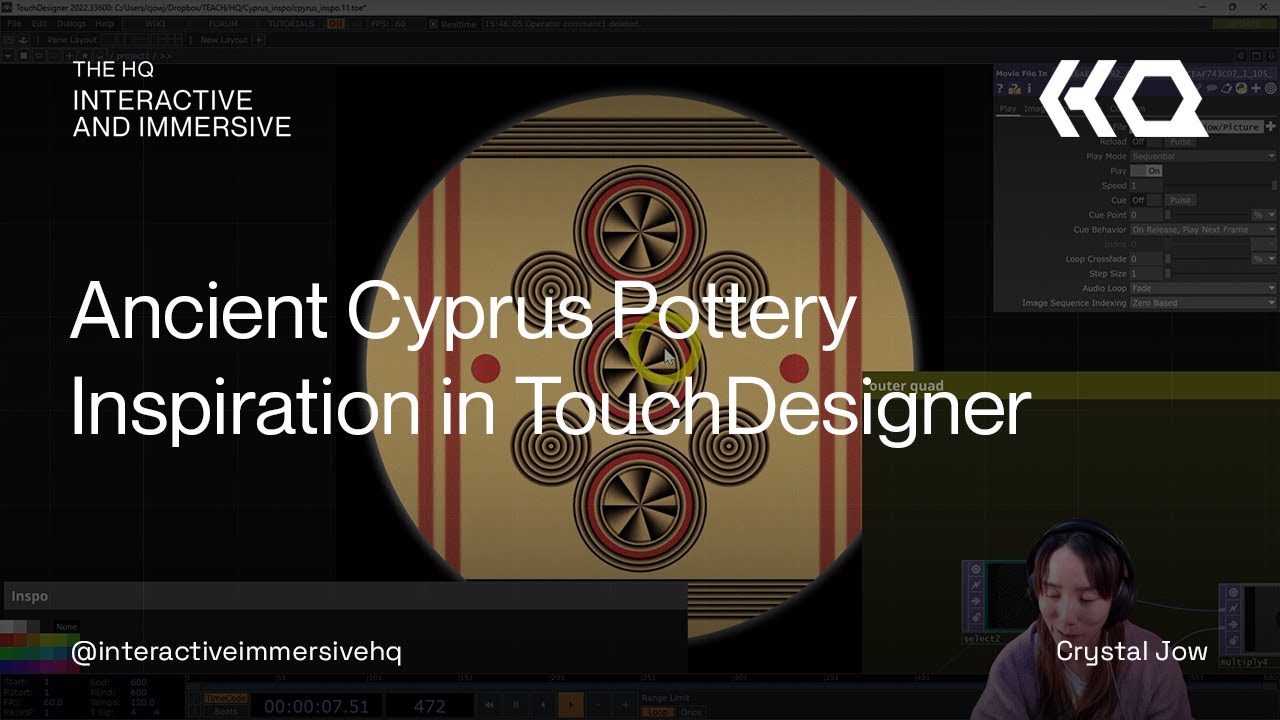Open the Dialogs menu

point(71,23)
